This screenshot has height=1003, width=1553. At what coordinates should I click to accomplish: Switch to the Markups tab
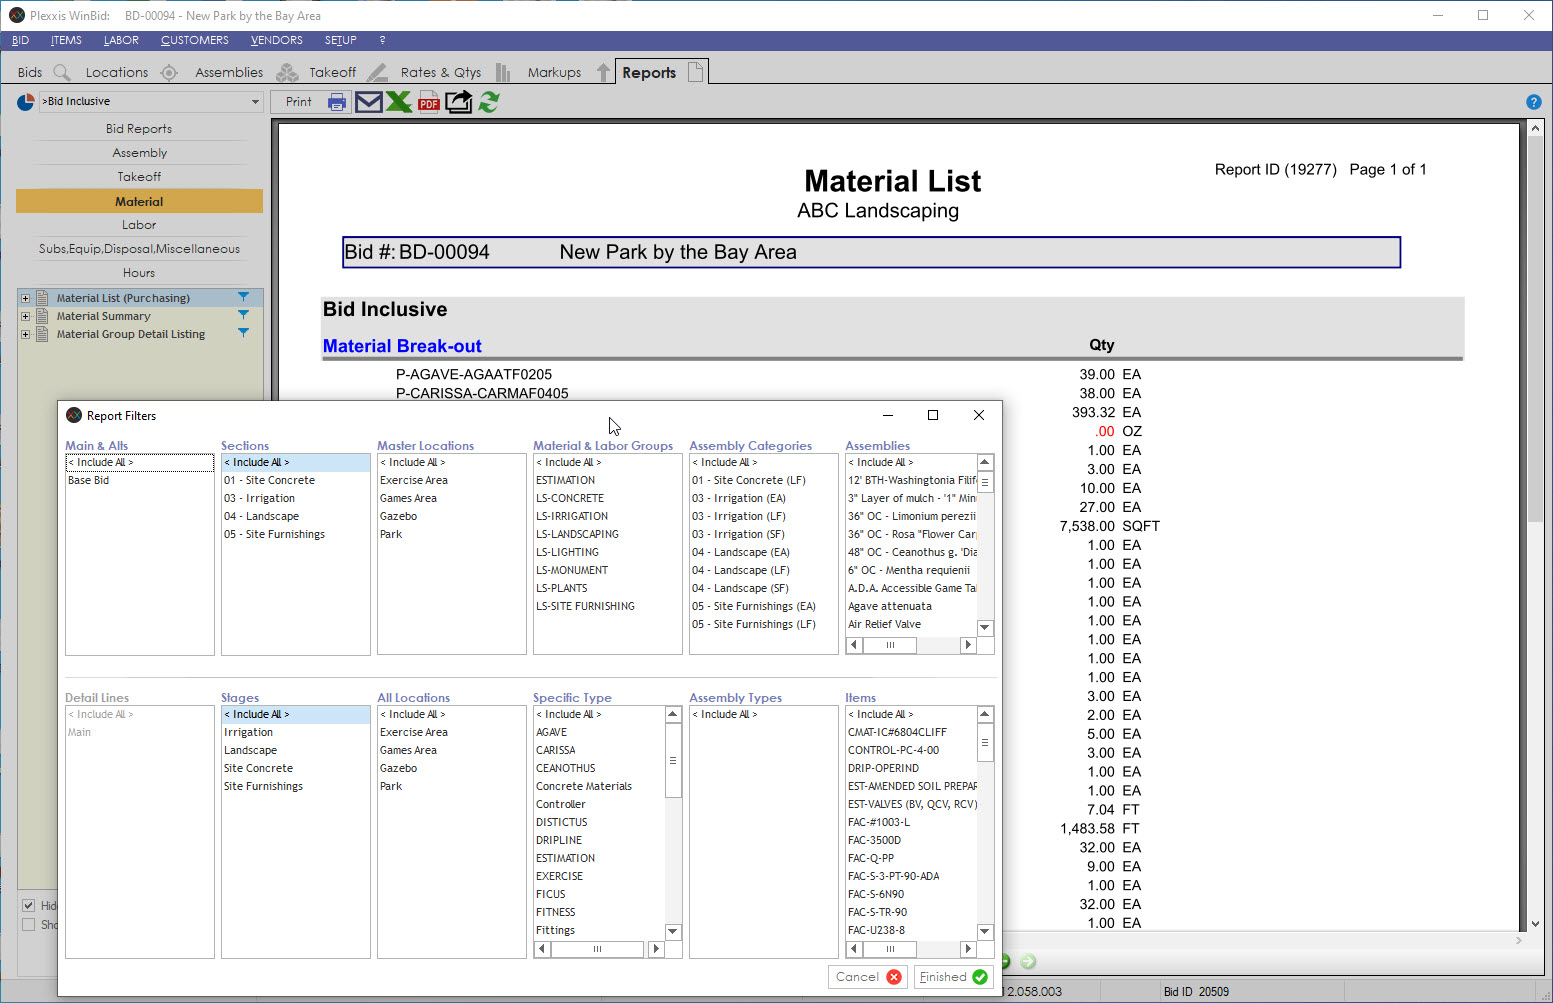tap(554, 72)
